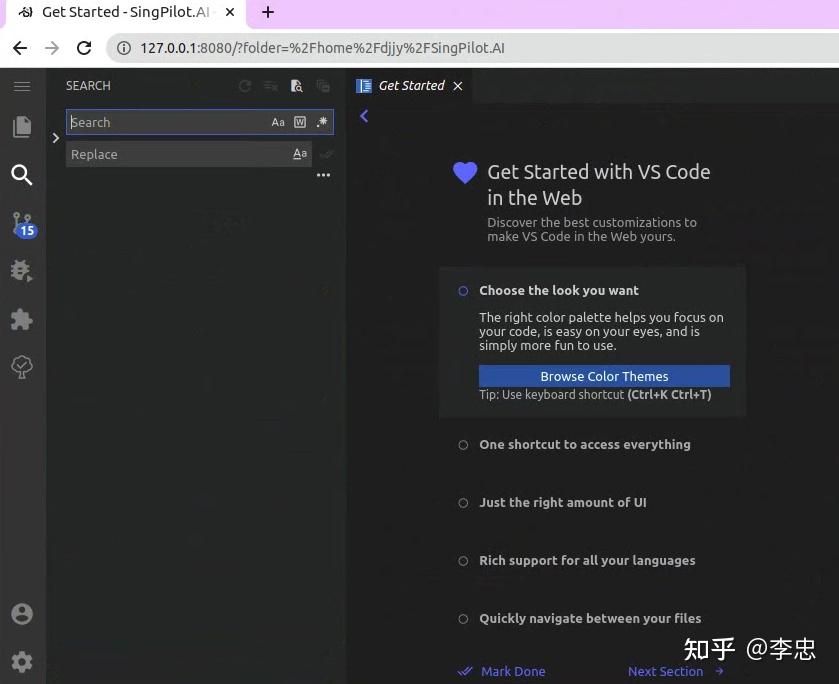Enable Match Whole Word searching
839x684 pixels.
(300, 121)
